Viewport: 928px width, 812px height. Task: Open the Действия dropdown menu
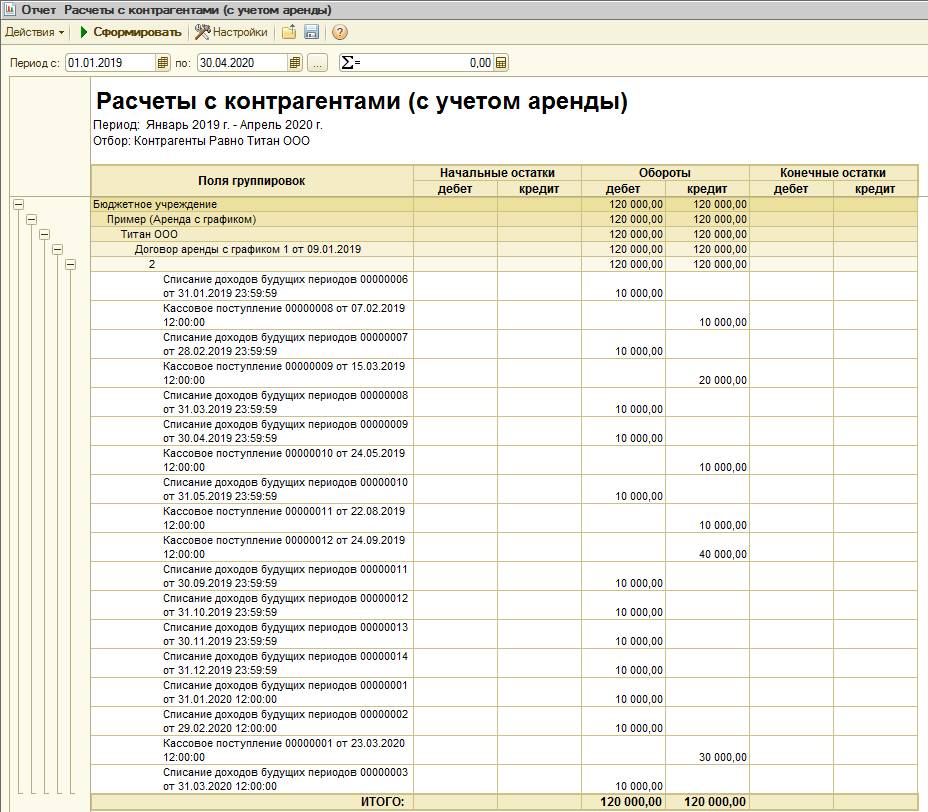point(34,32)
